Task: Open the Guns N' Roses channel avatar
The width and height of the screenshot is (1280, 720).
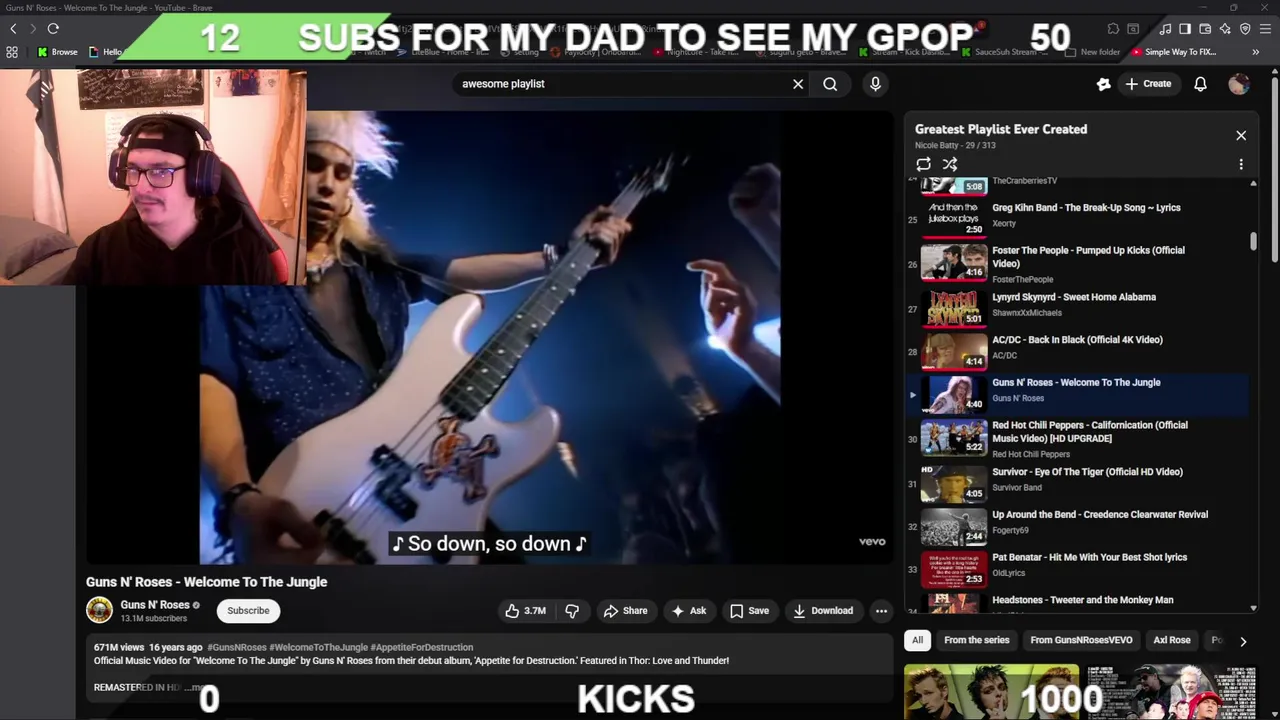Action: [99, 610]
